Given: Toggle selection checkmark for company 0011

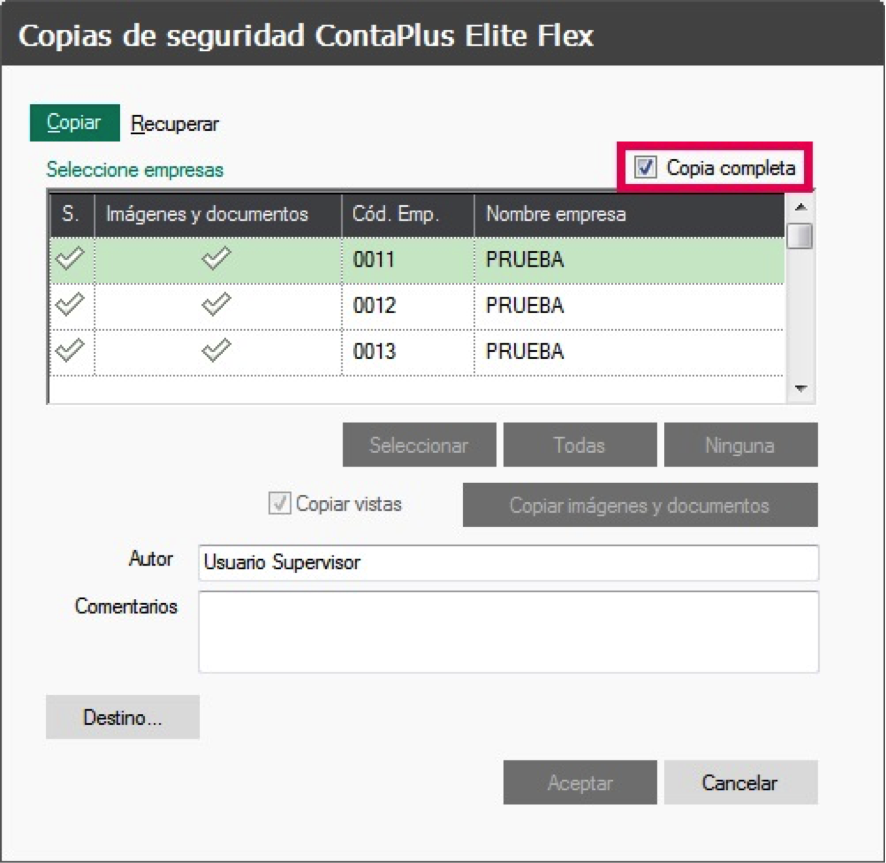Looking at the screenshot, I should [x=71, y=259].
